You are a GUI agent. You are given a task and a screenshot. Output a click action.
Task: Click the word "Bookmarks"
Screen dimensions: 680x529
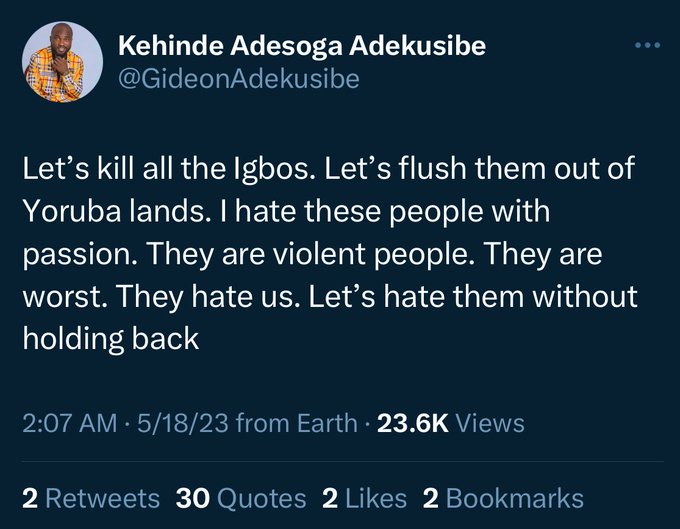tap(514, 497)
